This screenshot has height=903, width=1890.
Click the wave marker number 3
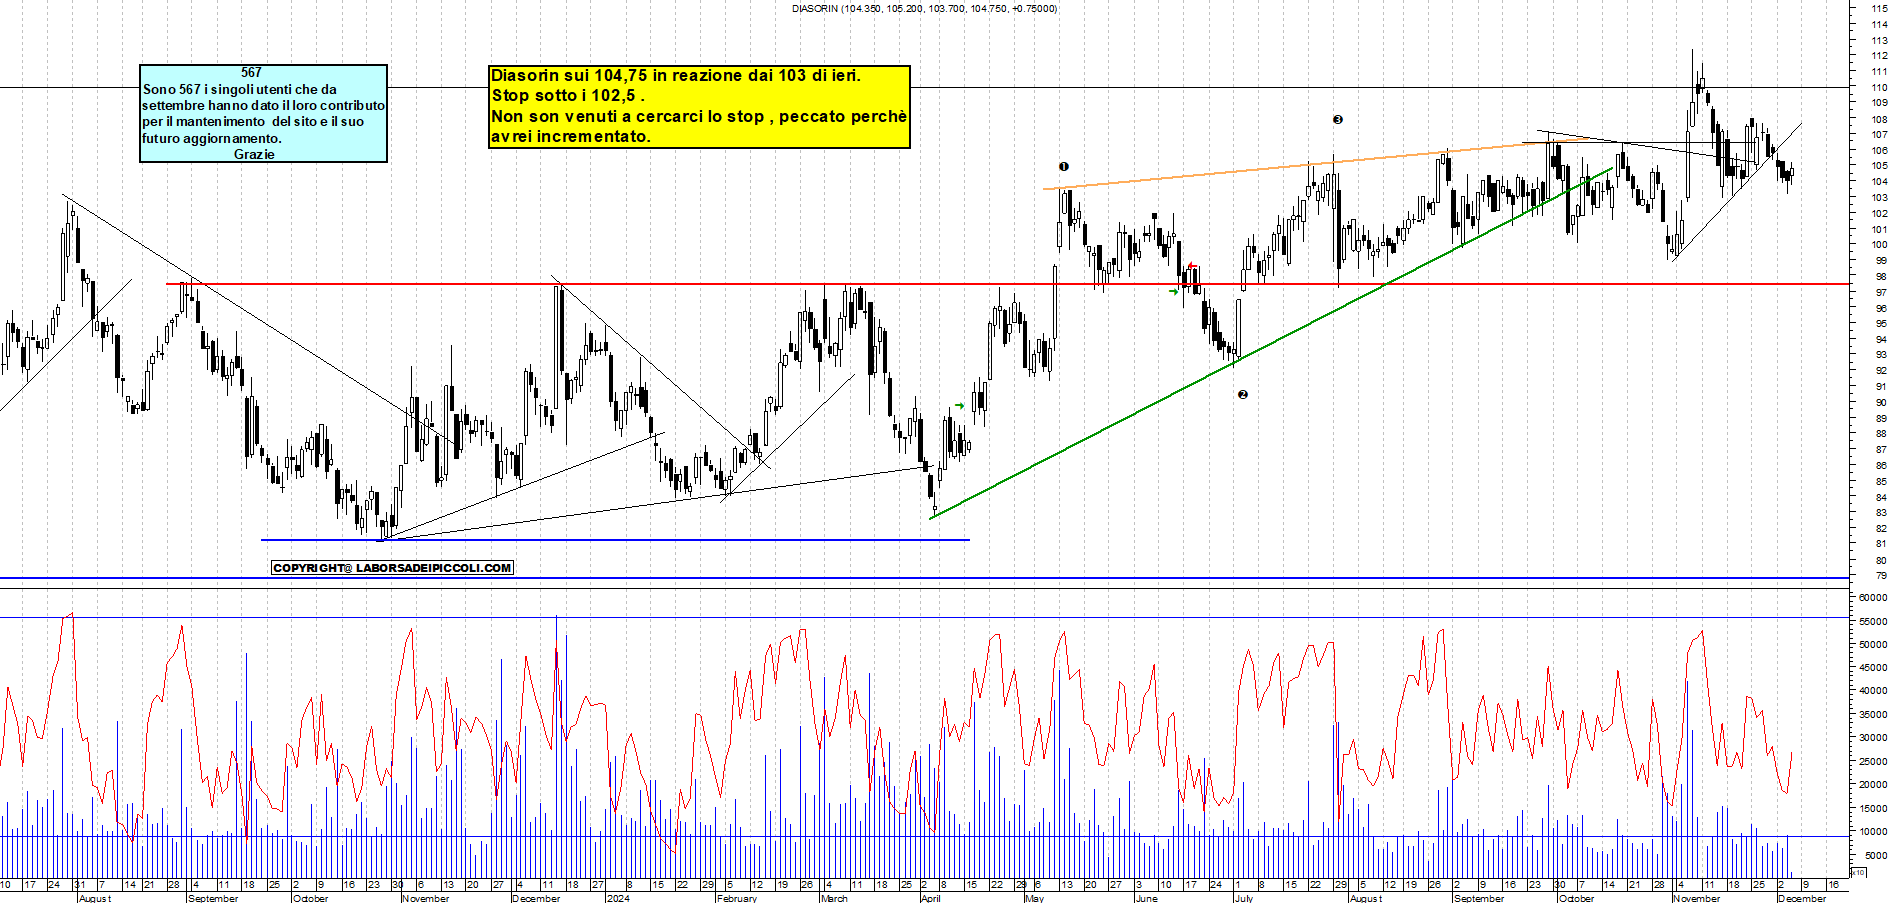[1338, 120]
